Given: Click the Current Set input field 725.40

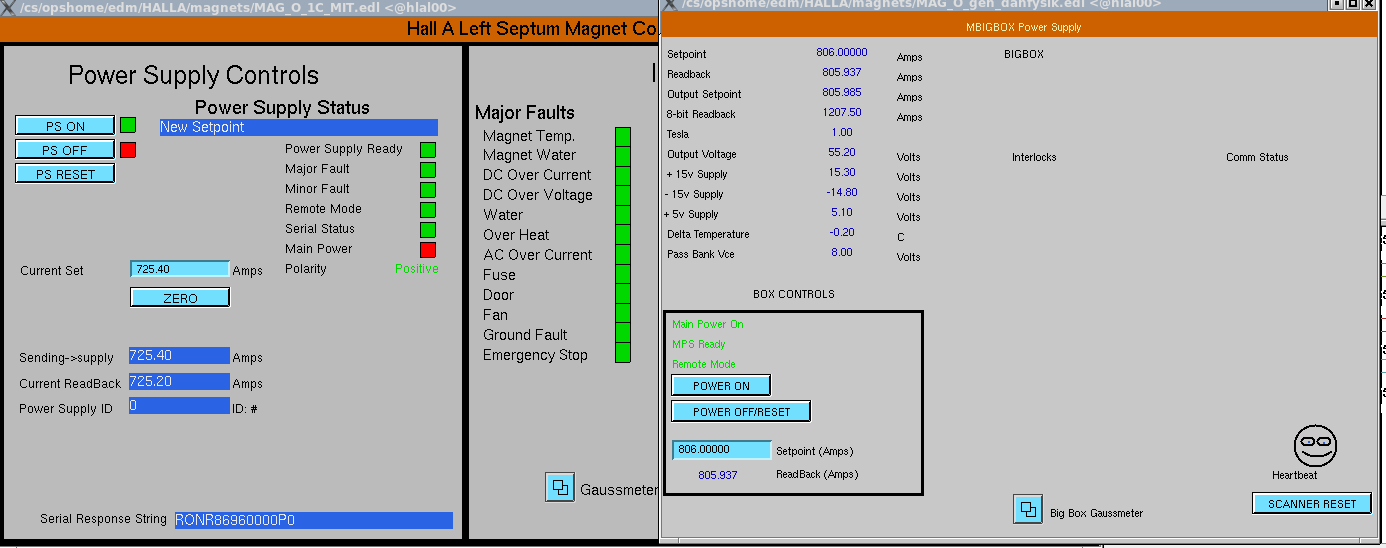Looking at the screenshot, I should [x=180, y=270].
